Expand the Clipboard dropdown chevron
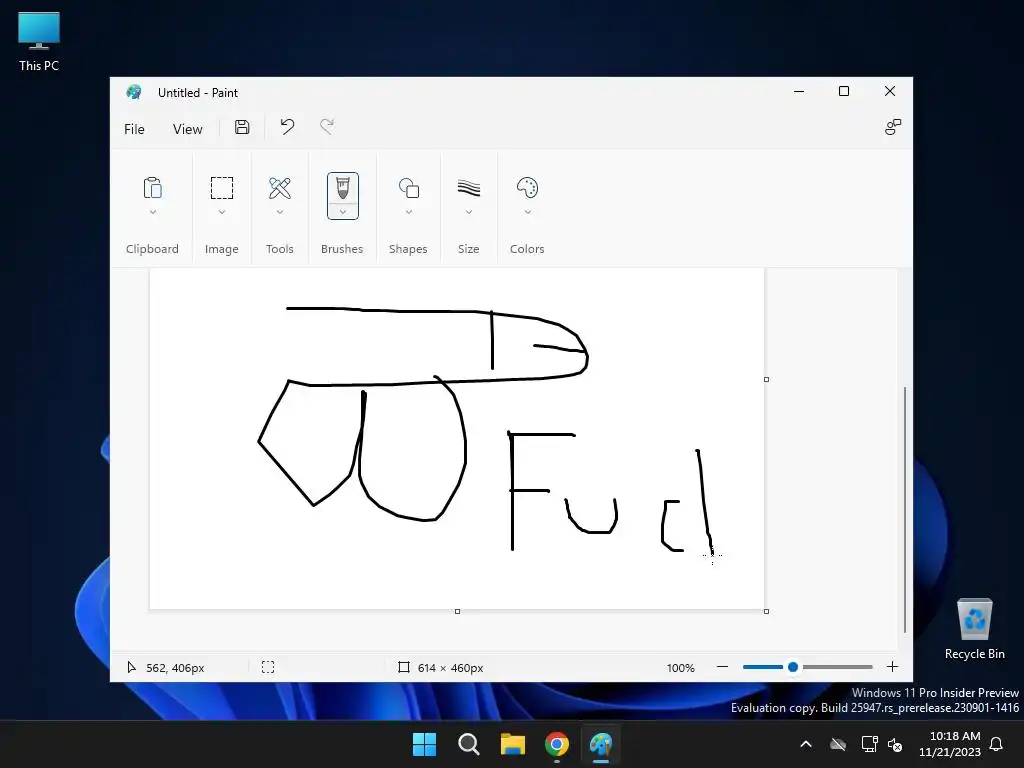 (x=152, y=212)
